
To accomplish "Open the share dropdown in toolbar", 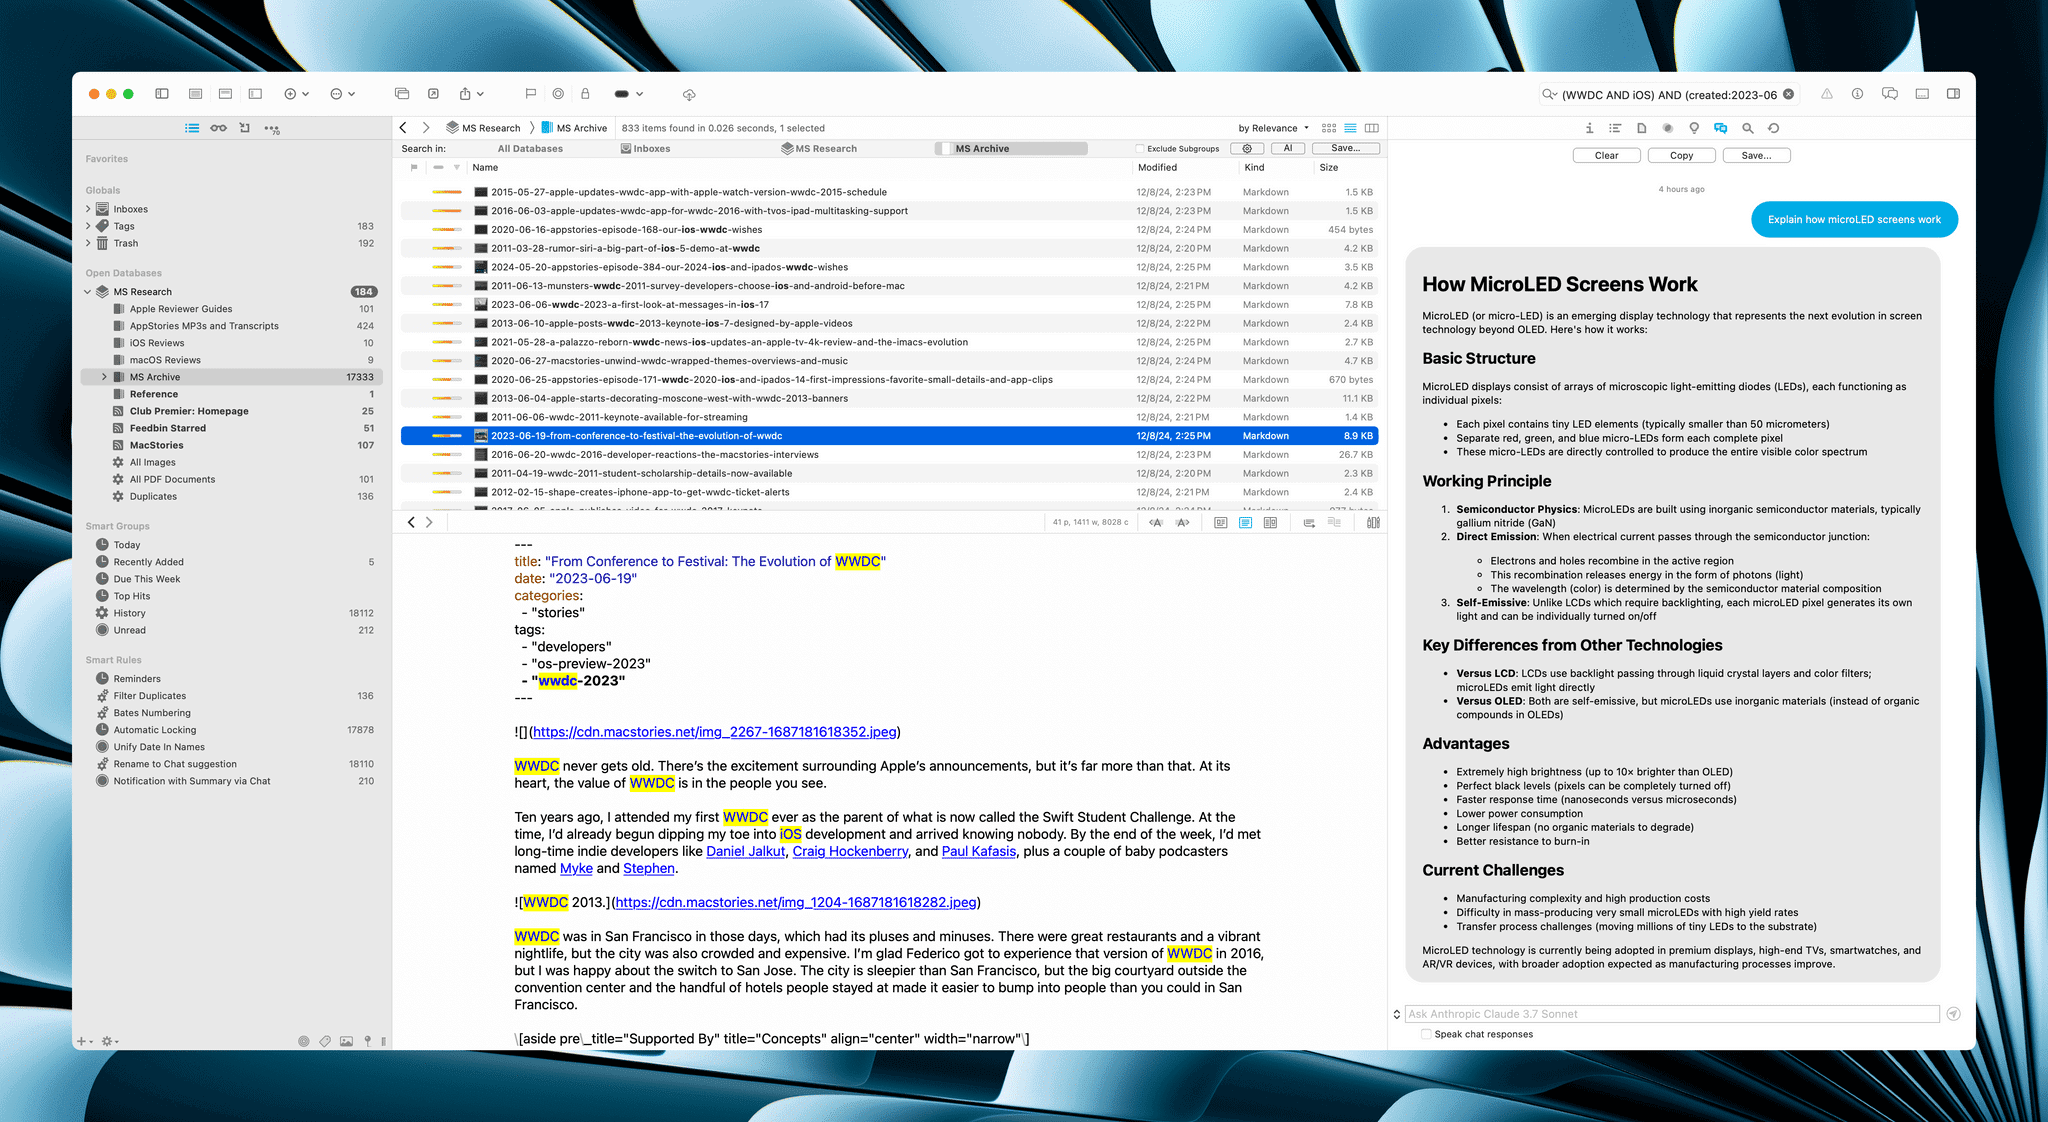I will [x=471, y=94].
